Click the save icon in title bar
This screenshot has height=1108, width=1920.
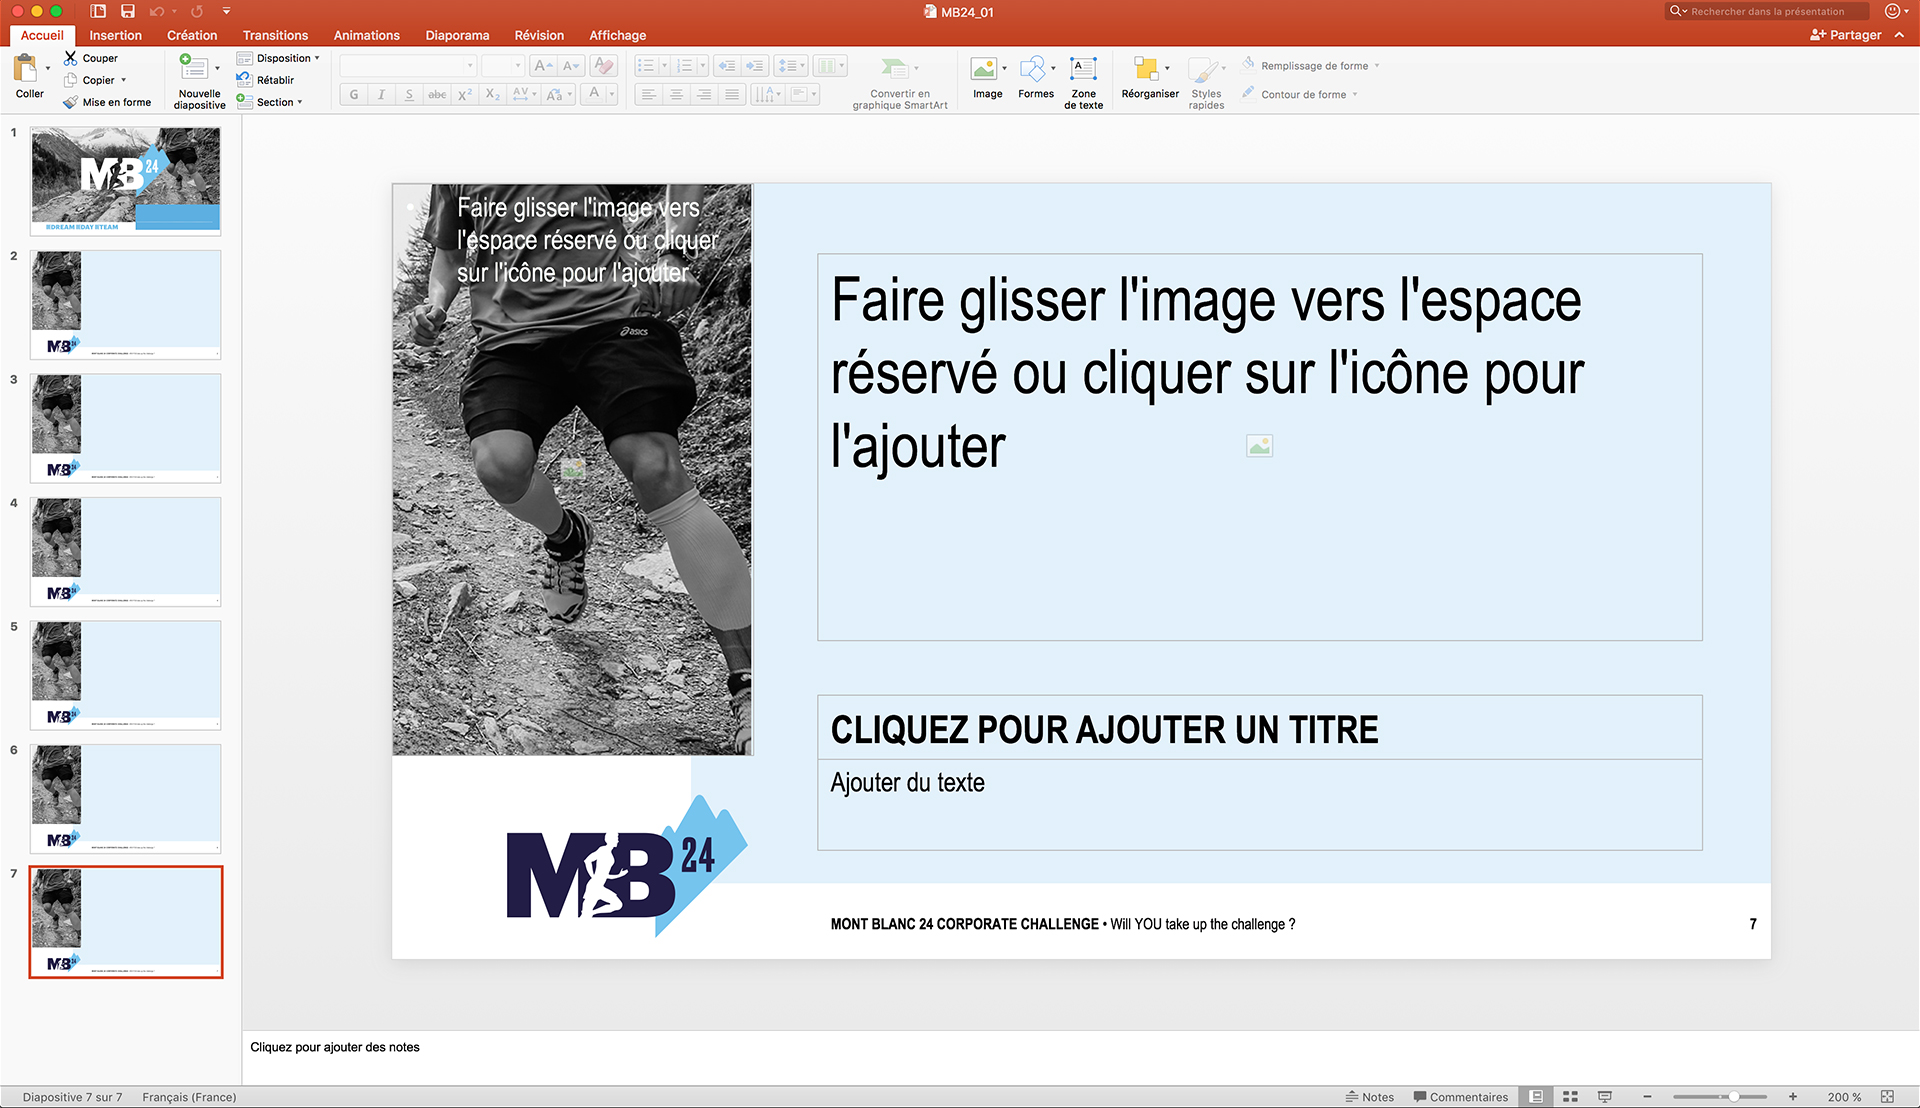[x=128, y=11]
